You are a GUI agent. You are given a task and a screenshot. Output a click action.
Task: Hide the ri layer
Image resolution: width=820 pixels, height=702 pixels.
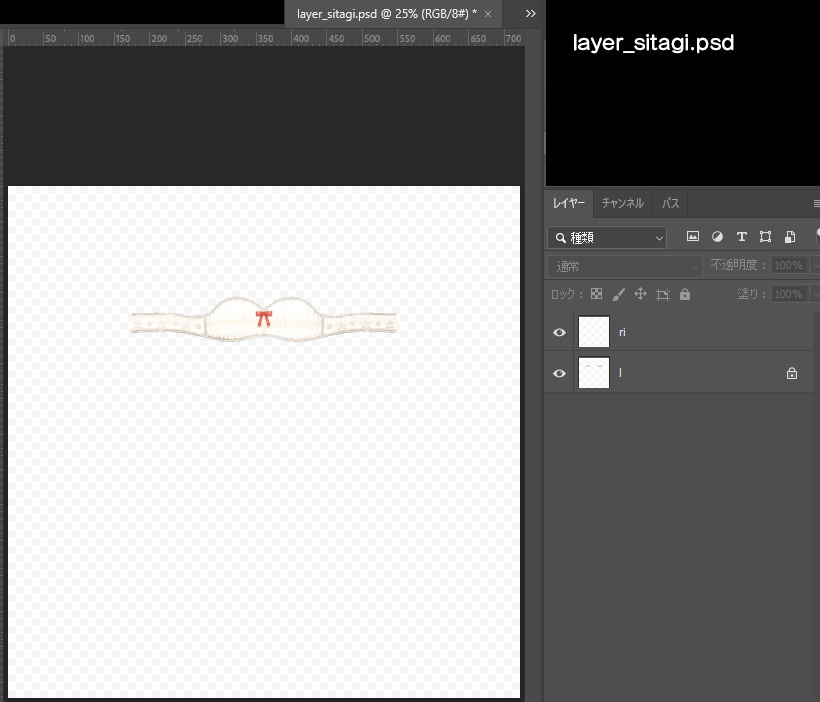pyautogui.click(x=559, y=332)
